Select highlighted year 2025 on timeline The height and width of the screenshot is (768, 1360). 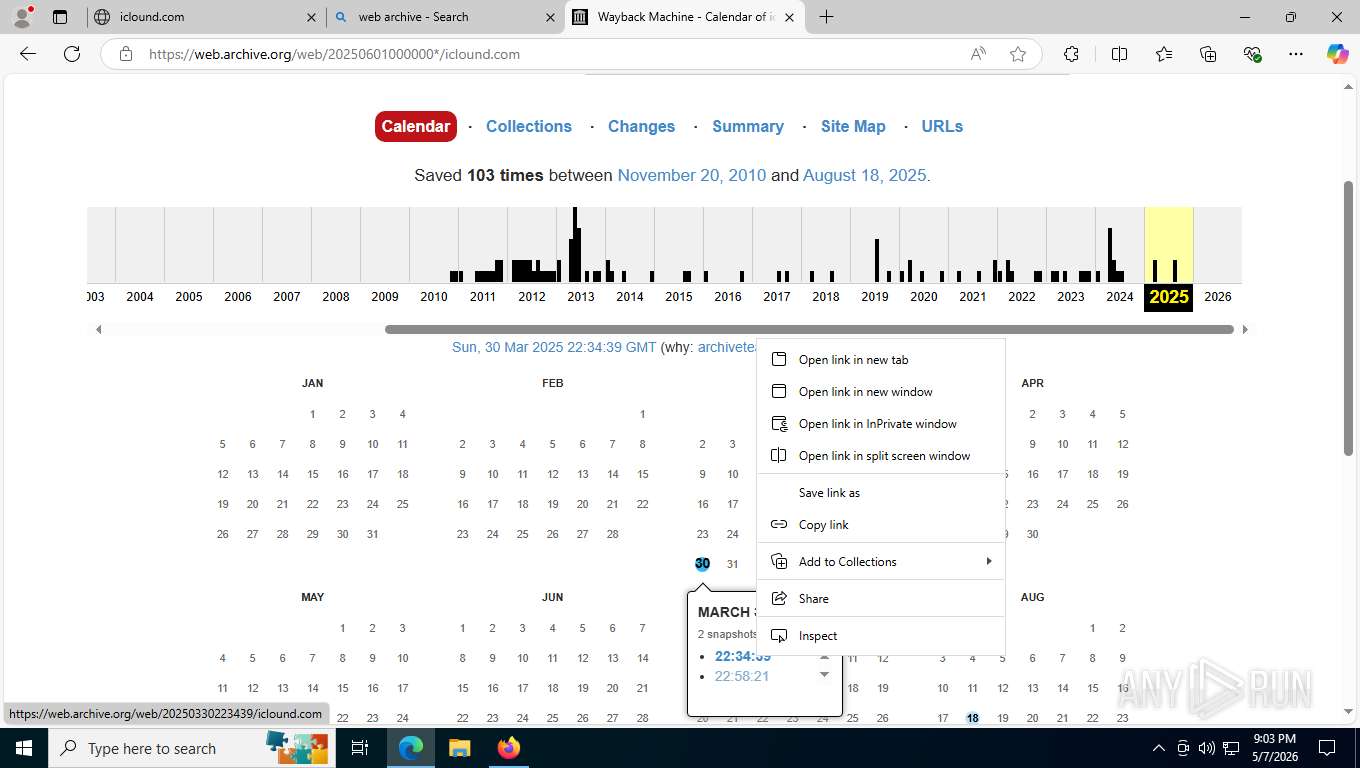click(1169, 297)
